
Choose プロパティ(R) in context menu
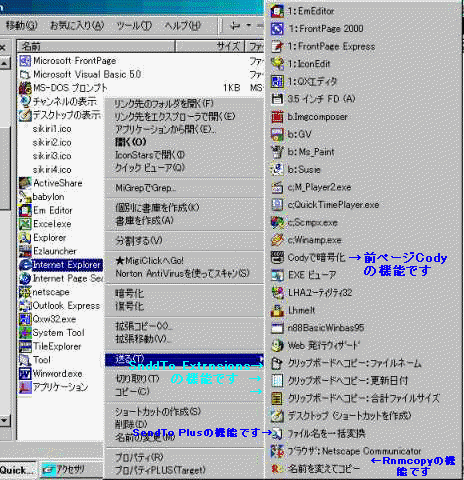(139, 457)
